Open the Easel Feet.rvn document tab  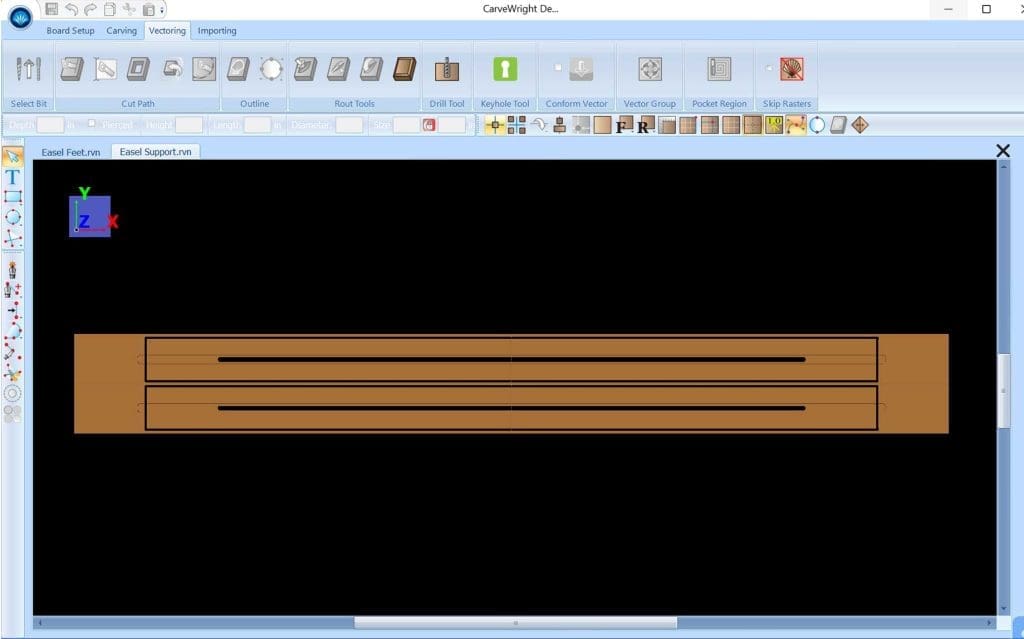coord(70,152)
